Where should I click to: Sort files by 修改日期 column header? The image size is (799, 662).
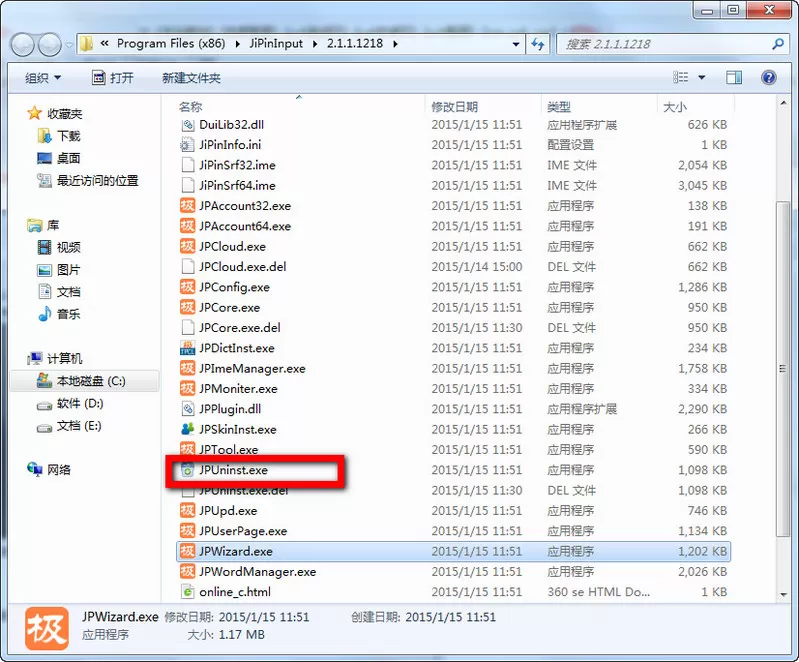455,107
